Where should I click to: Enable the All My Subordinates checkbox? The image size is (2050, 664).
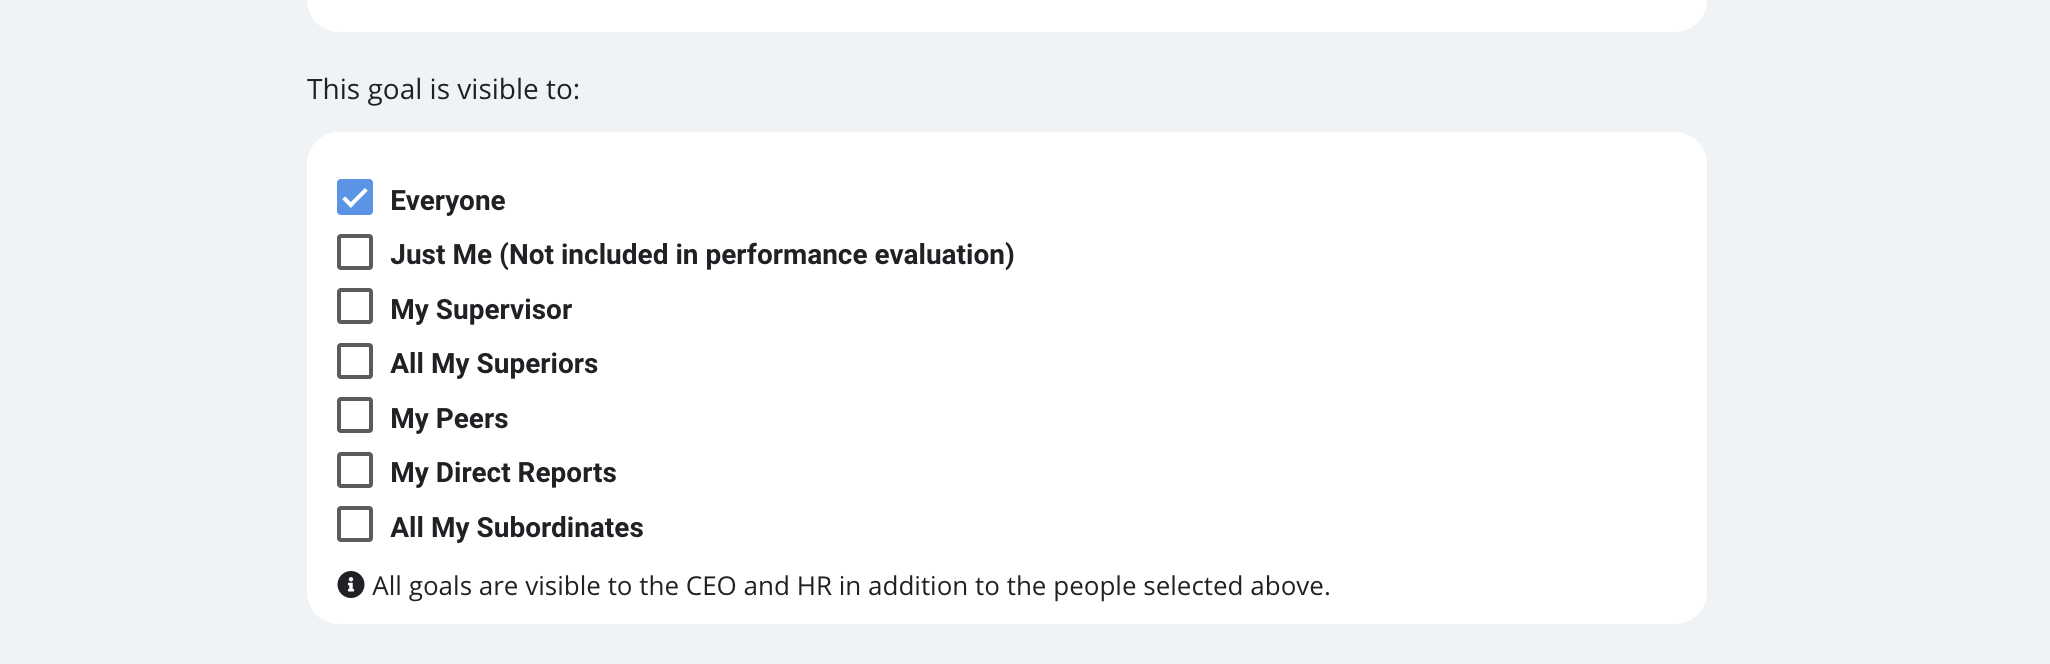pyautogui.click(x=355, y=525)
